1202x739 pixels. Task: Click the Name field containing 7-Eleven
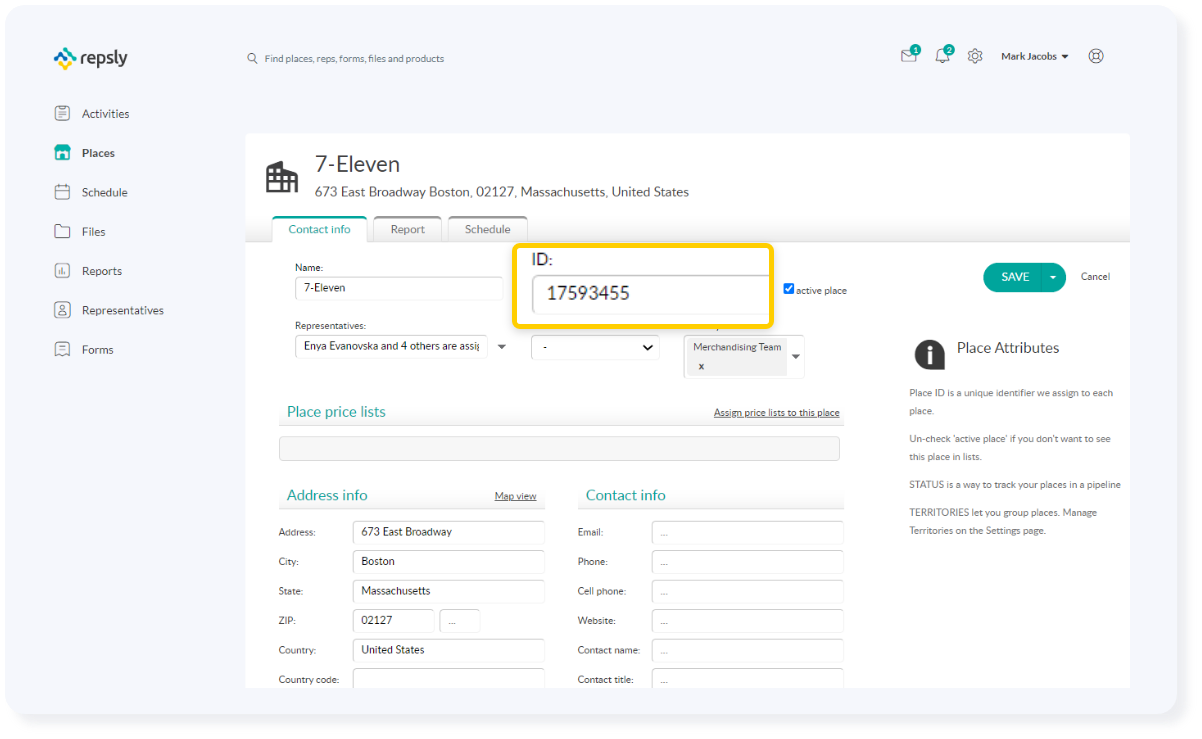point(399,288)
